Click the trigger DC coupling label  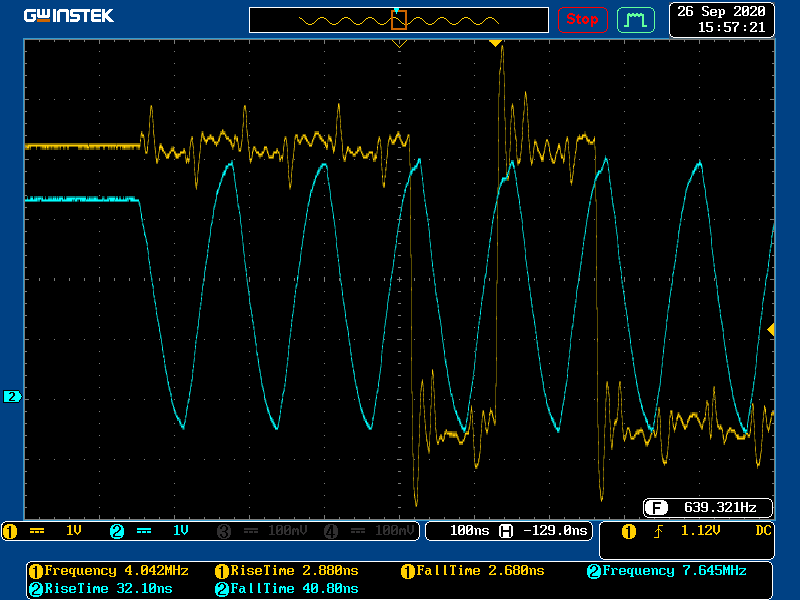(x=763, y=531)
